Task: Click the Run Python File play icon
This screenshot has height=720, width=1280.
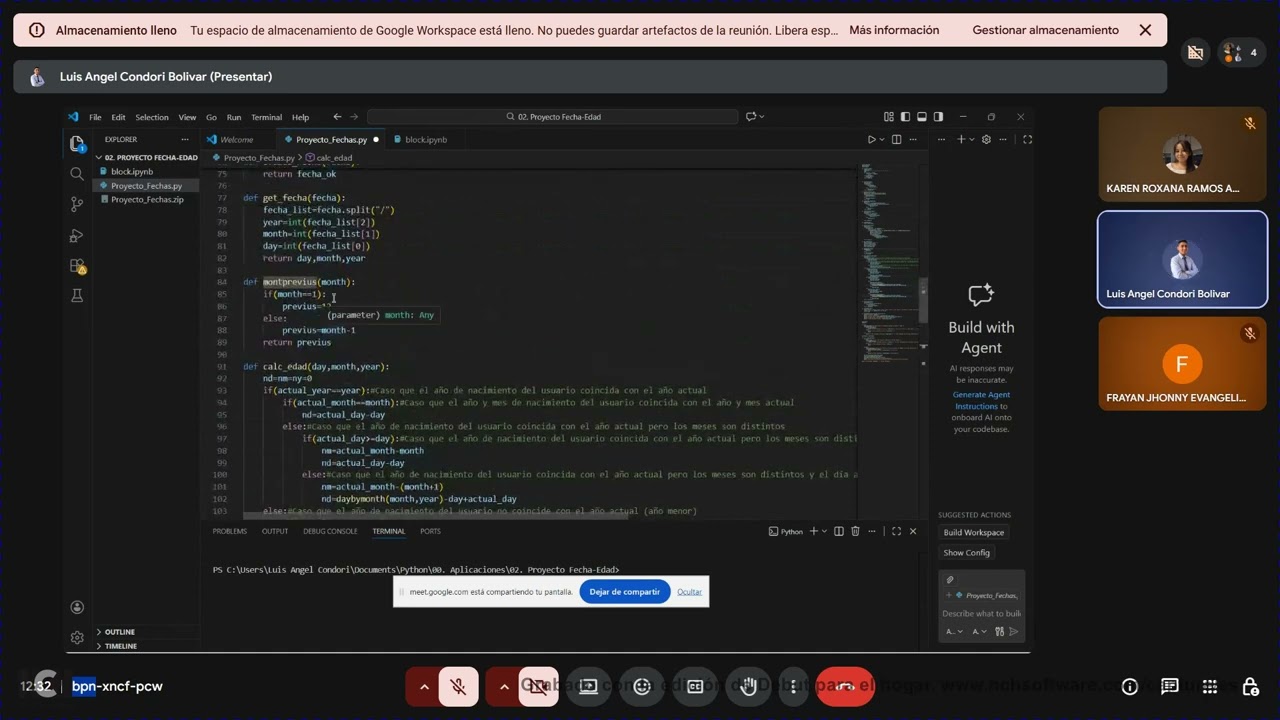Action: (x=872, y=139)
